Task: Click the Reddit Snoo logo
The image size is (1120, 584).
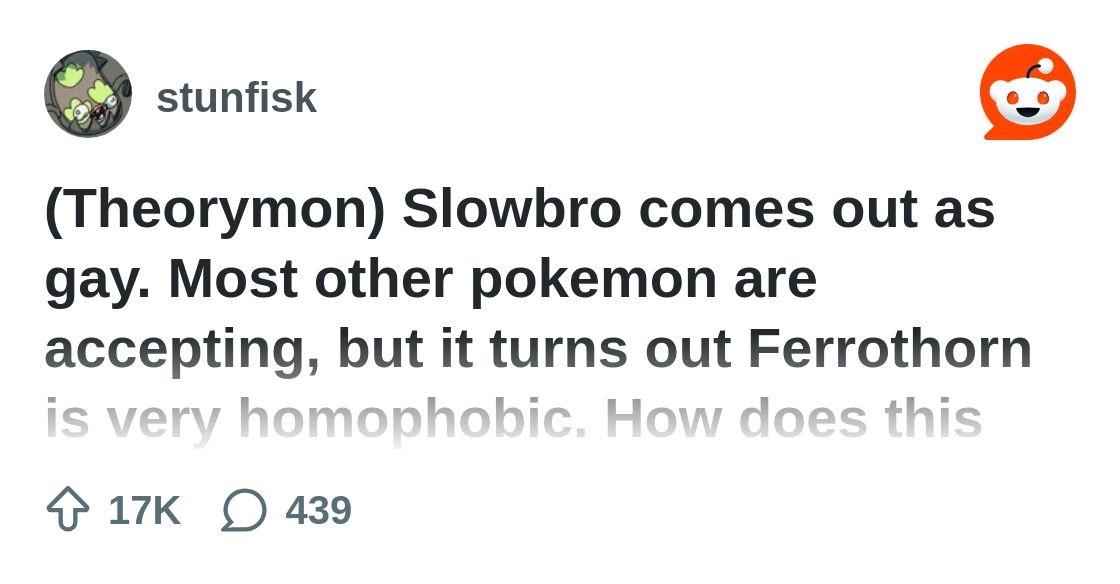Action: (x=1027, y=93)
